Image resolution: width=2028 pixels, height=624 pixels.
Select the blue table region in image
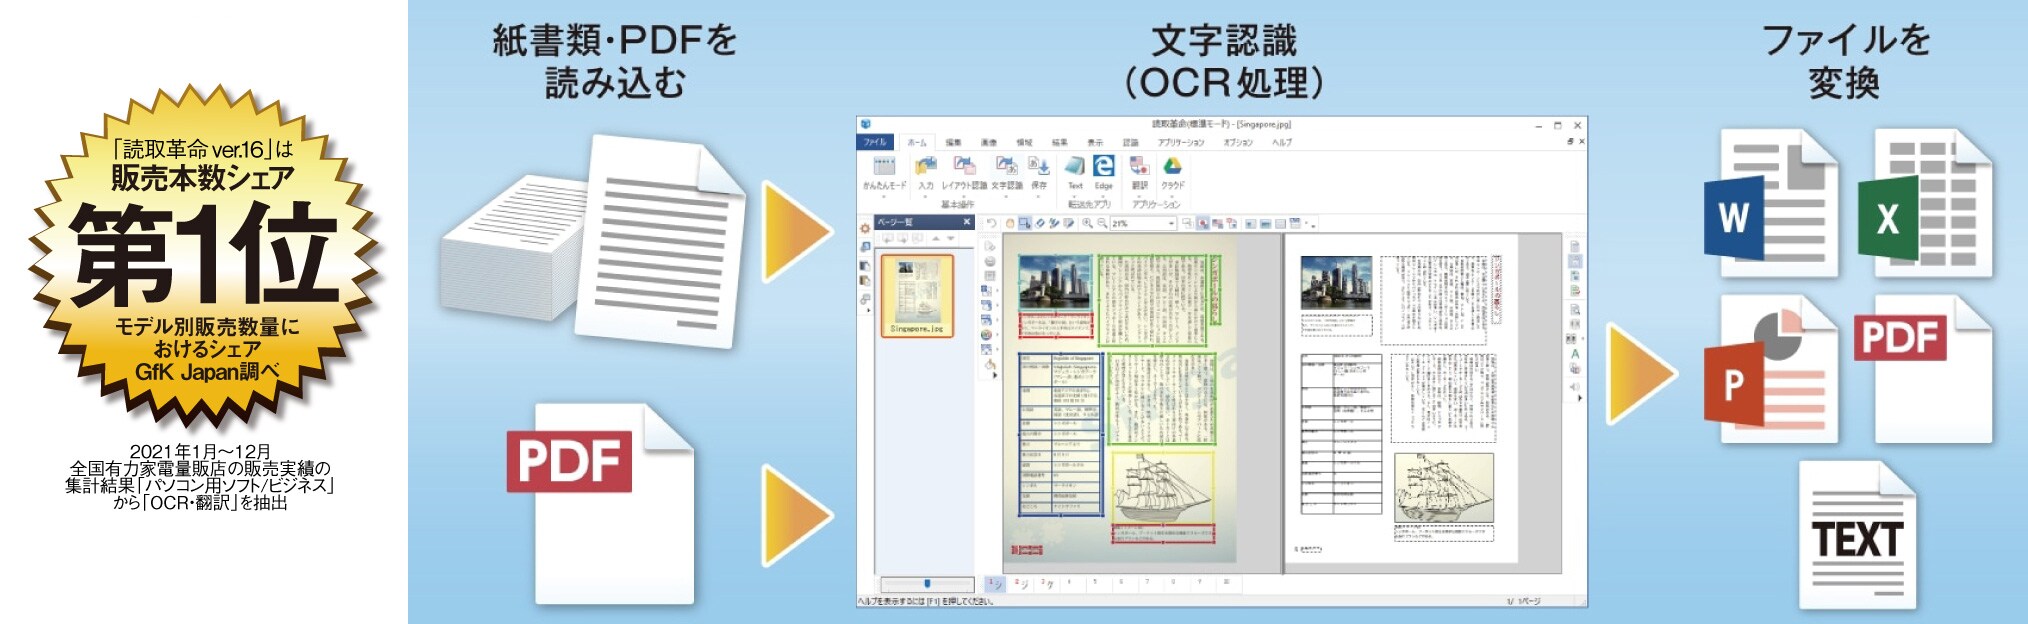coord(1060,434)
